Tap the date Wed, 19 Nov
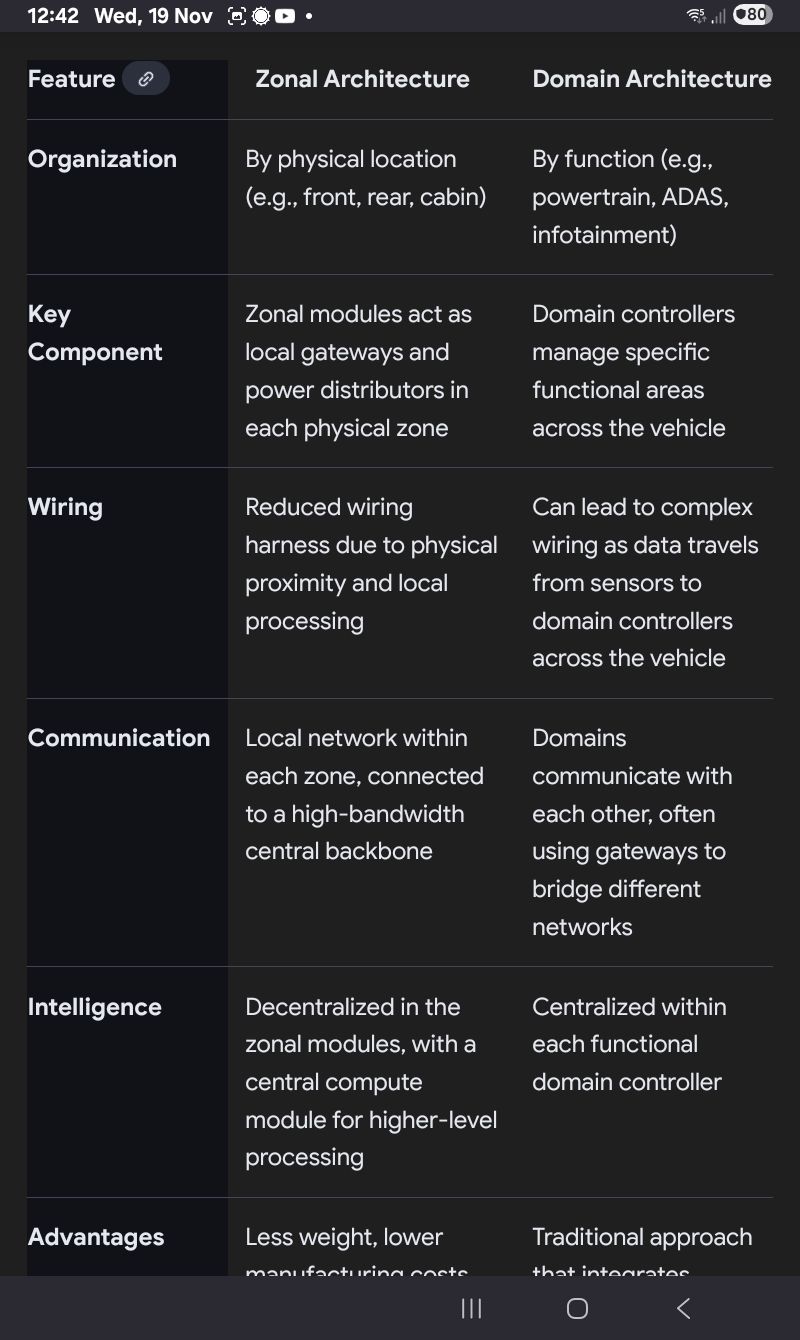This screenshot has width=800, height=1340. pyautogui.click(x=153, y=16)
